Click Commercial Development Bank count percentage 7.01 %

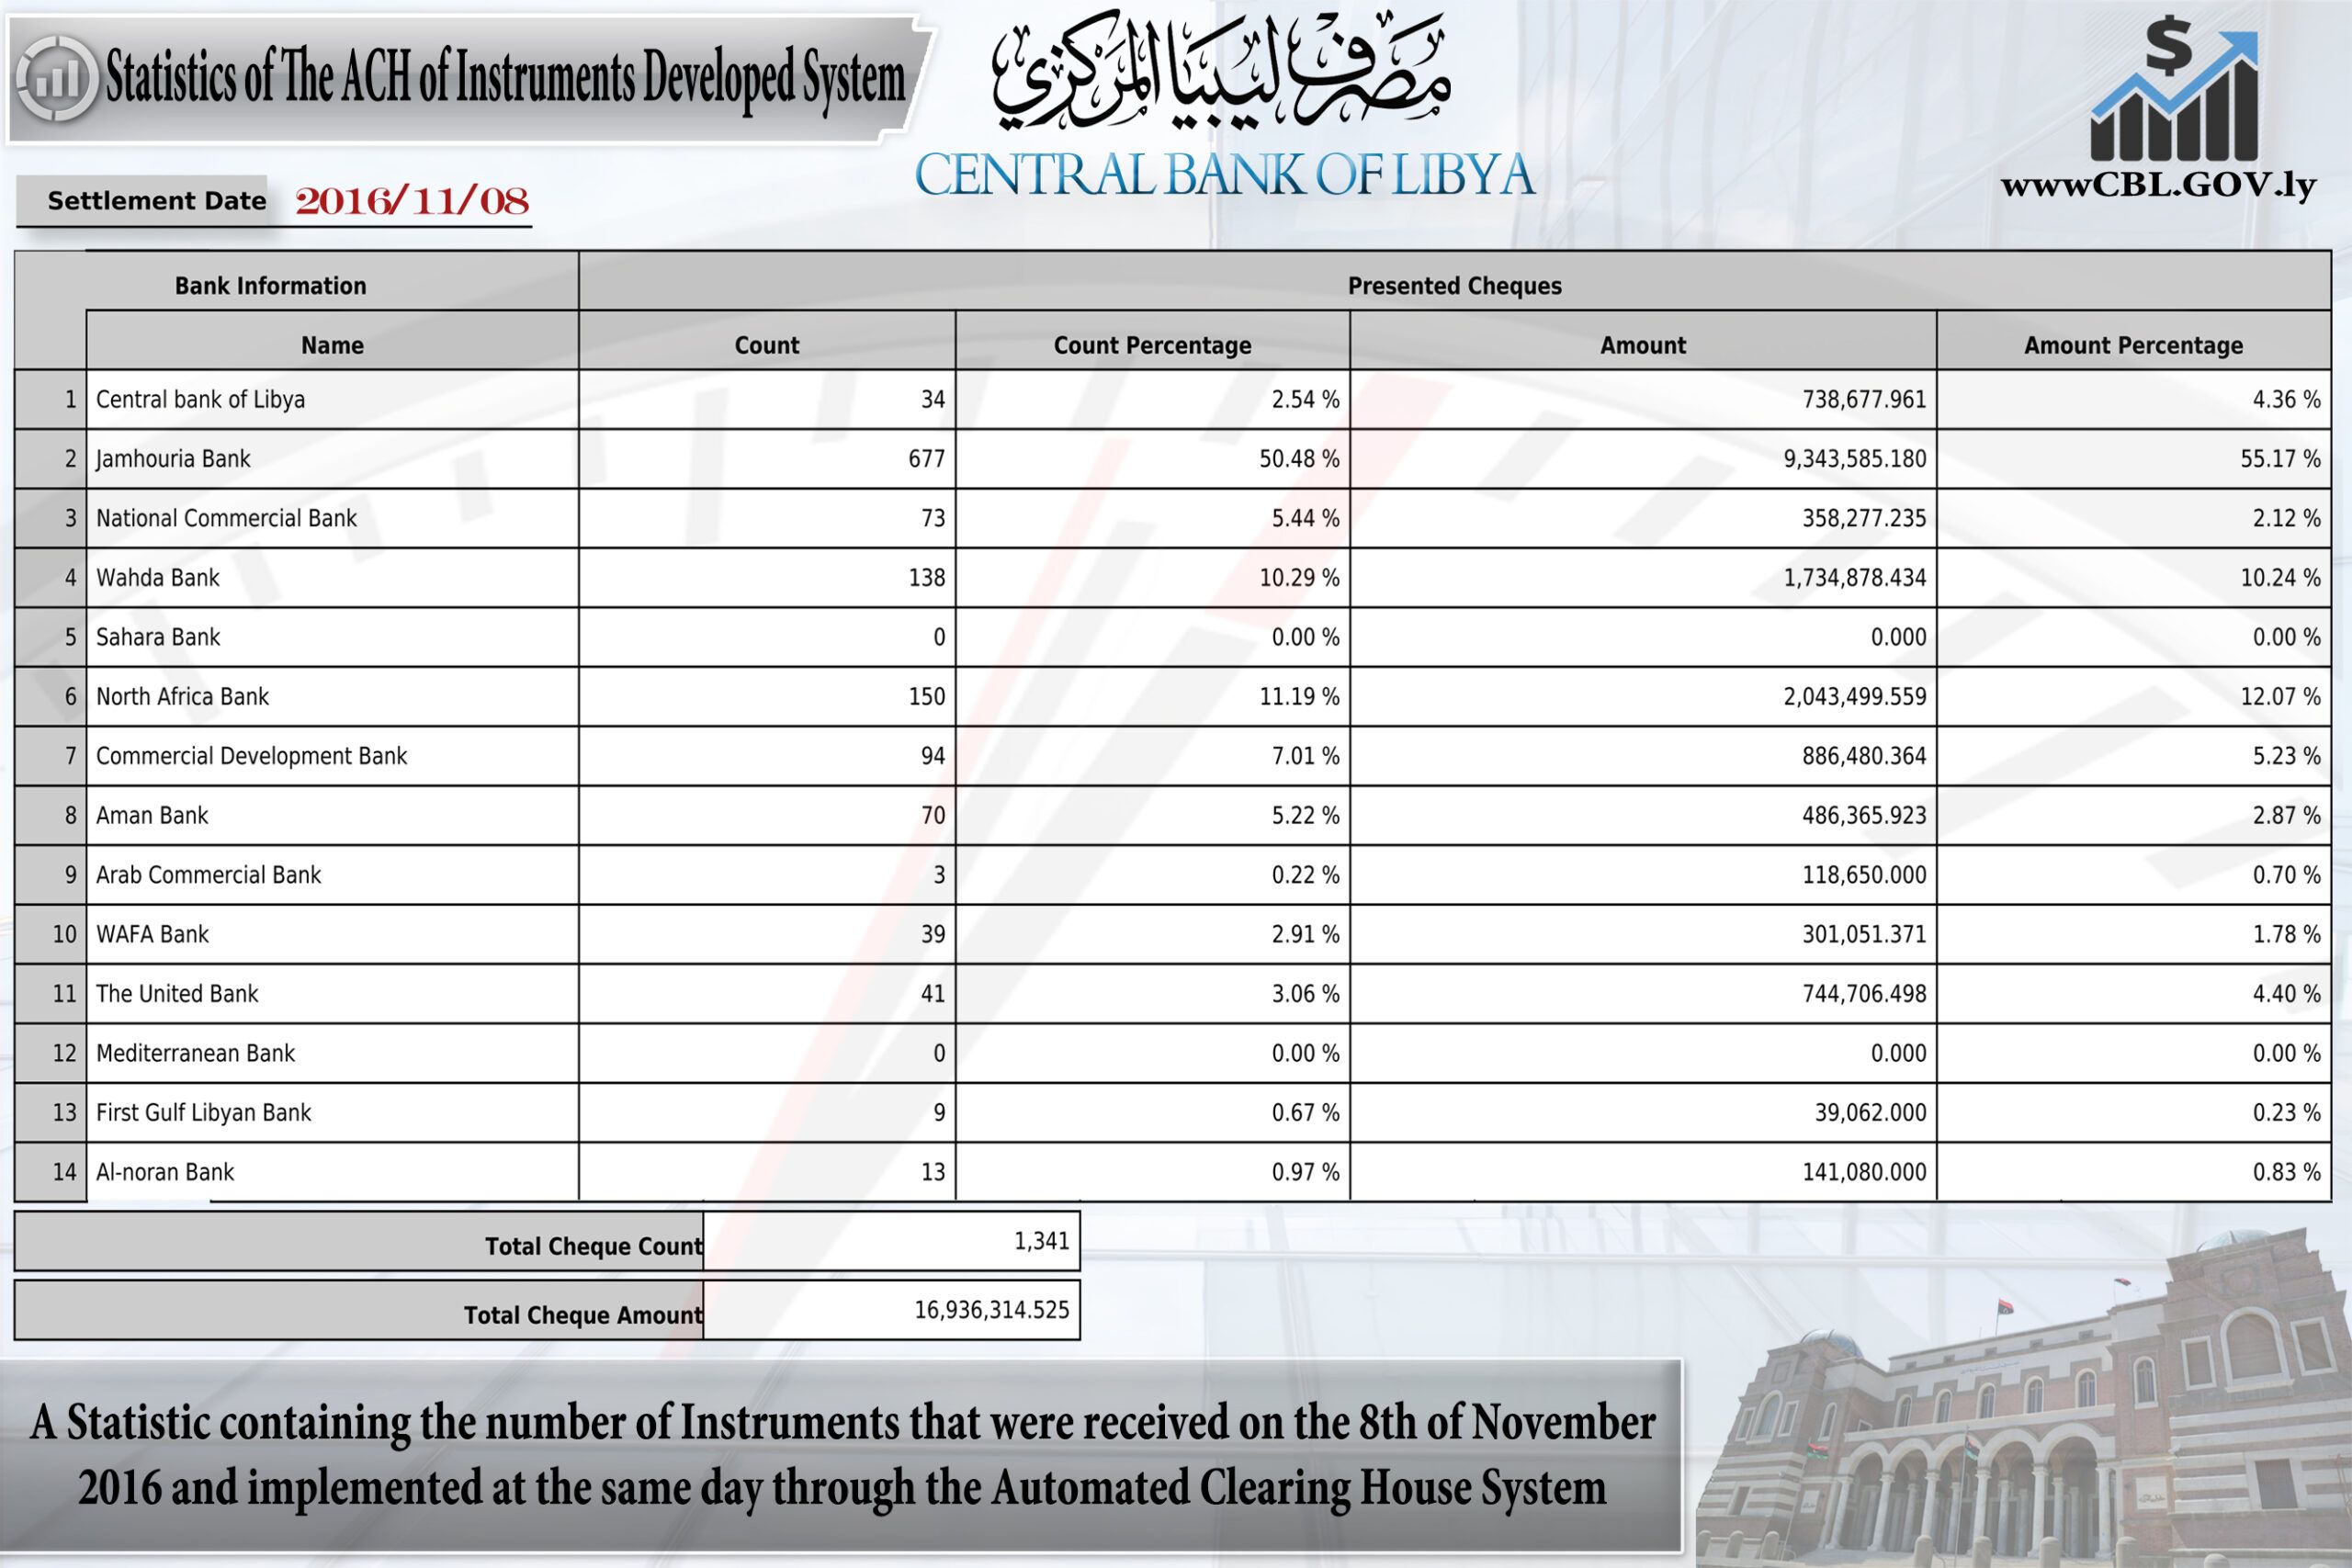click(x=1305, y=756)
